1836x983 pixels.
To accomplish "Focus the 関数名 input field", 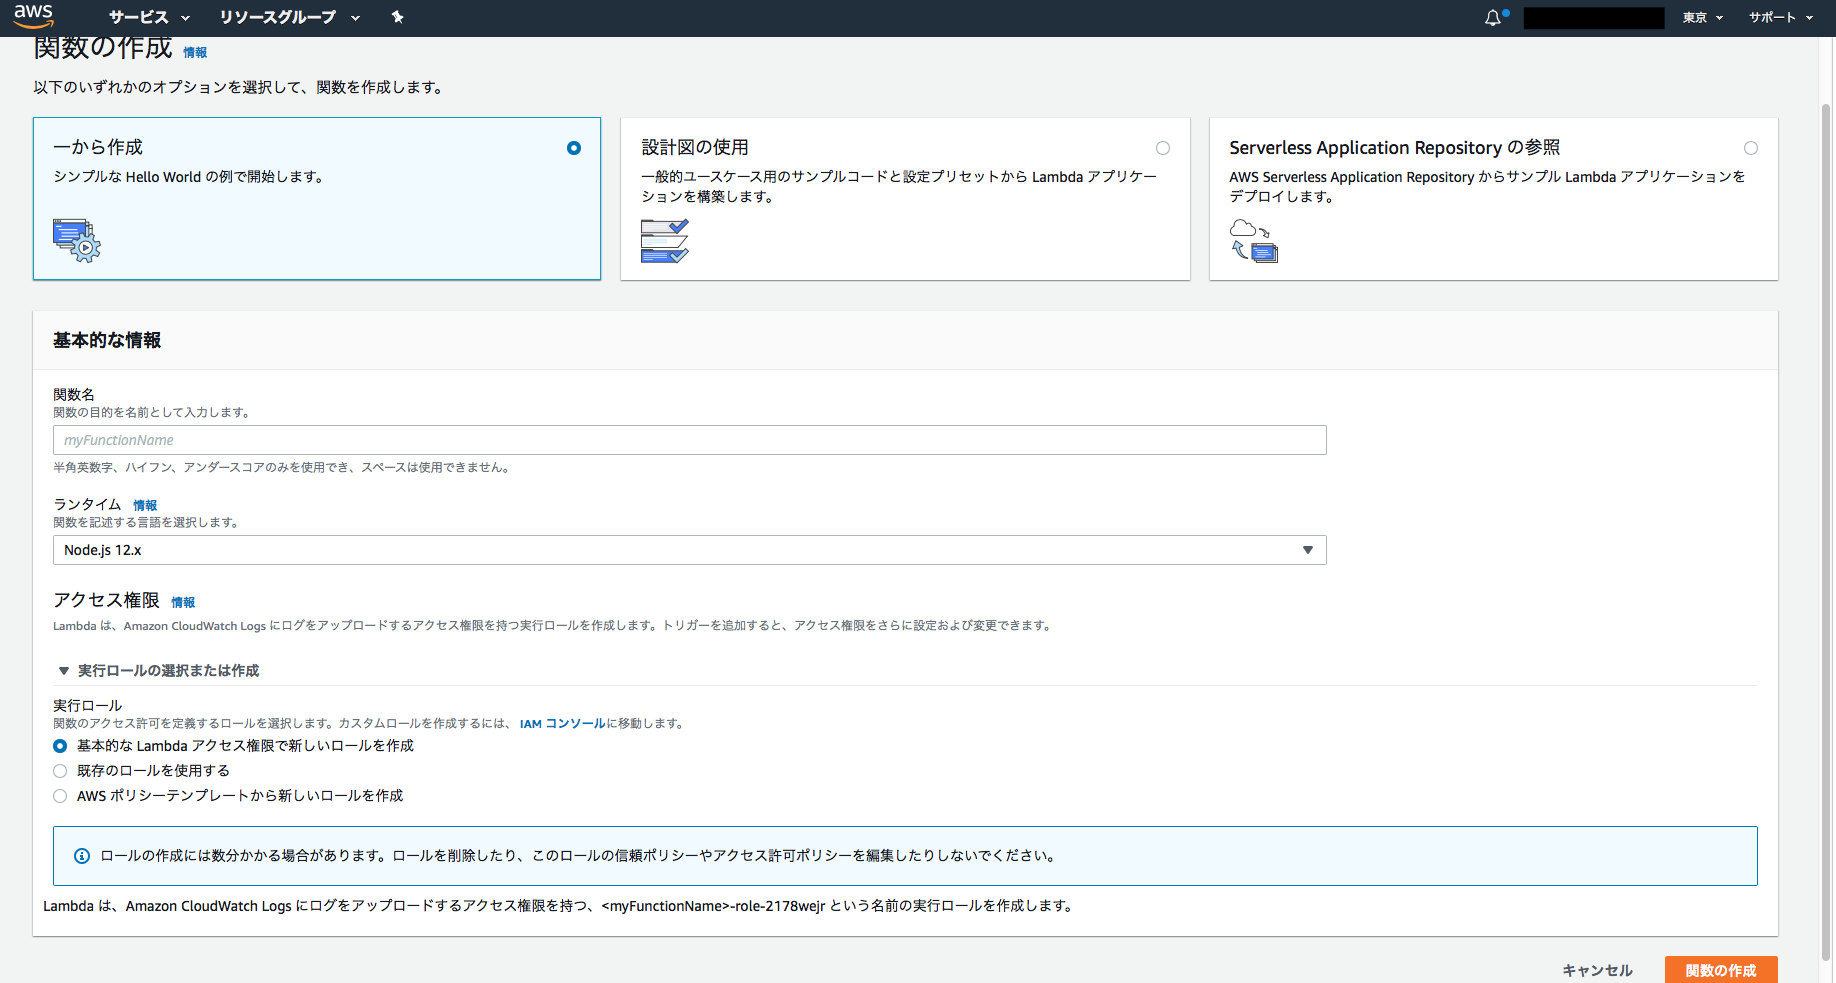I will [690, 440].
